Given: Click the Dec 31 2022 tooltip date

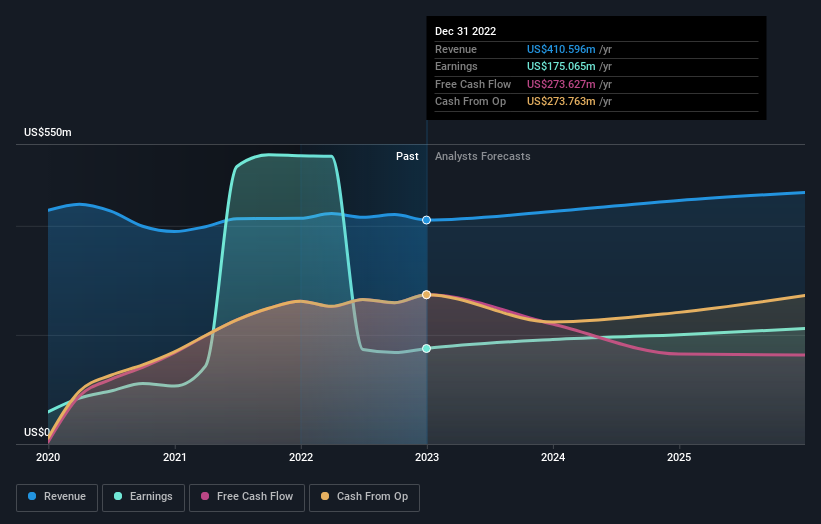Looking at the screenshot, I should coord(465,32).
